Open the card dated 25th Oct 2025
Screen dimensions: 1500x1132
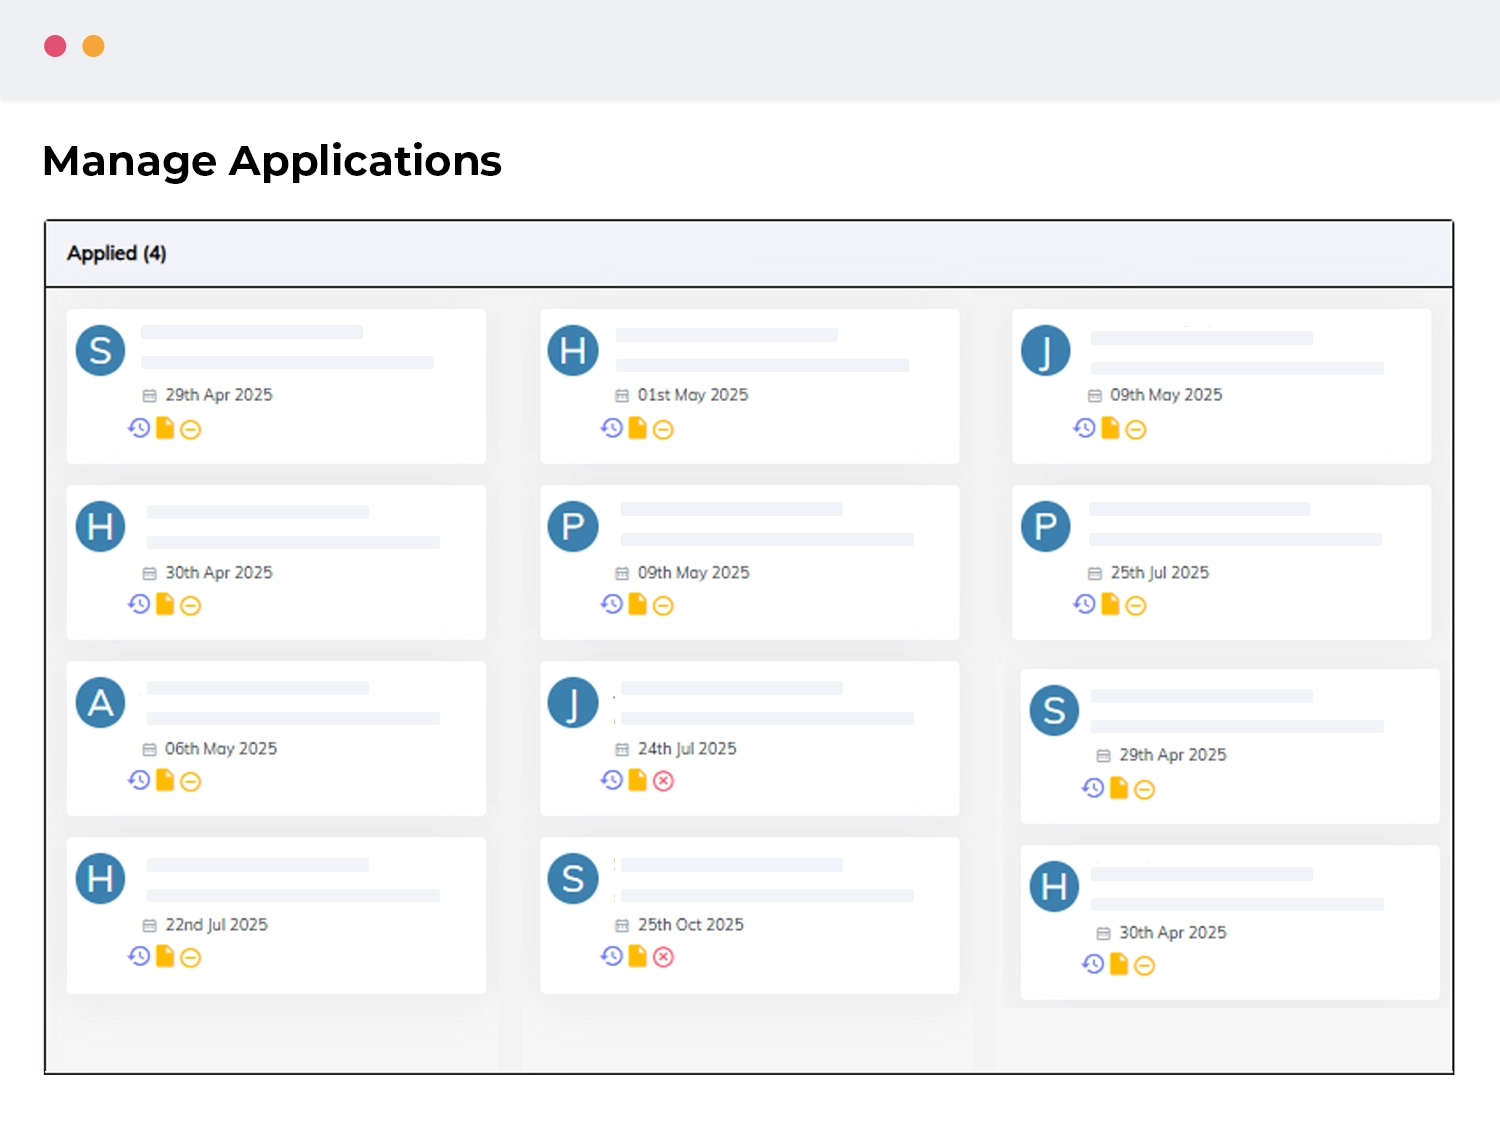[x=749, y=914]
